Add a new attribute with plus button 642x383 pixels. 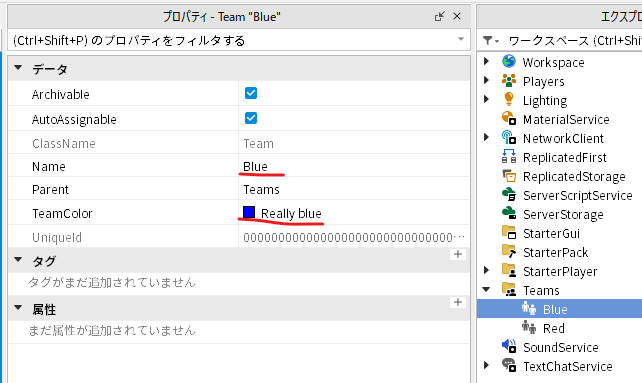pyautogui.click(x=458, y=302)
